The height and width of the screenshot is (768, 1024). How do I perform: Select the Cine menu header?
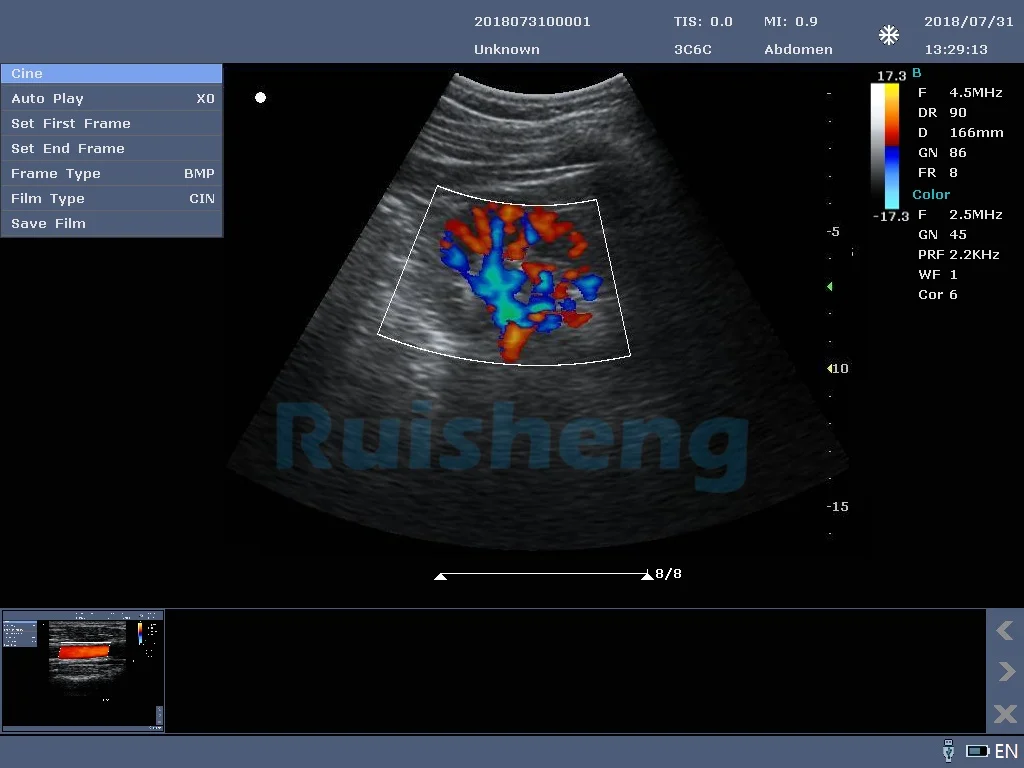click(111, 74)
